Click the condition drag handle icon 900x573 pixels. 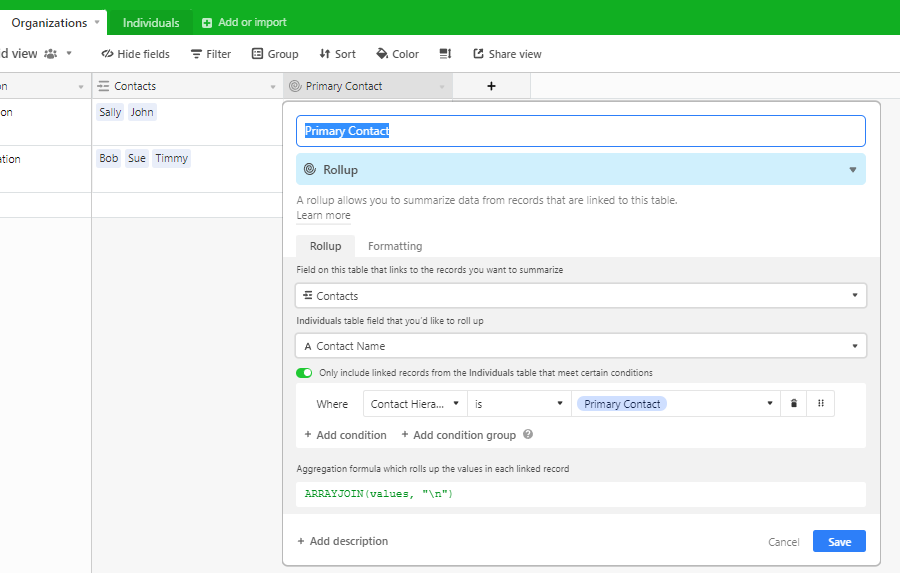pyautogui.click(x=821, y=404)
